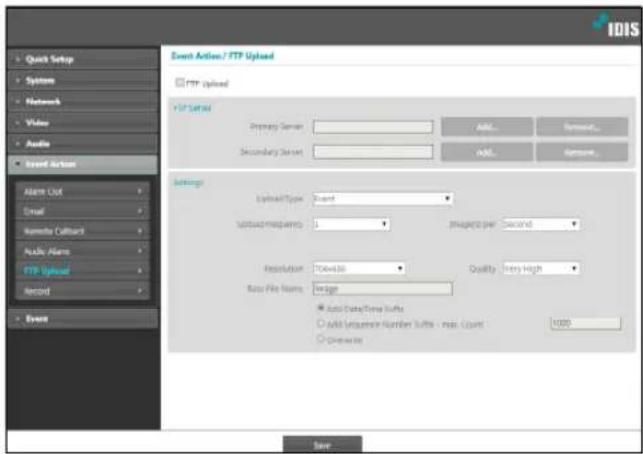Viewport: 643px width, 454px height.
Task: Click the Secondary Server field
Action: tap(372, 152)
